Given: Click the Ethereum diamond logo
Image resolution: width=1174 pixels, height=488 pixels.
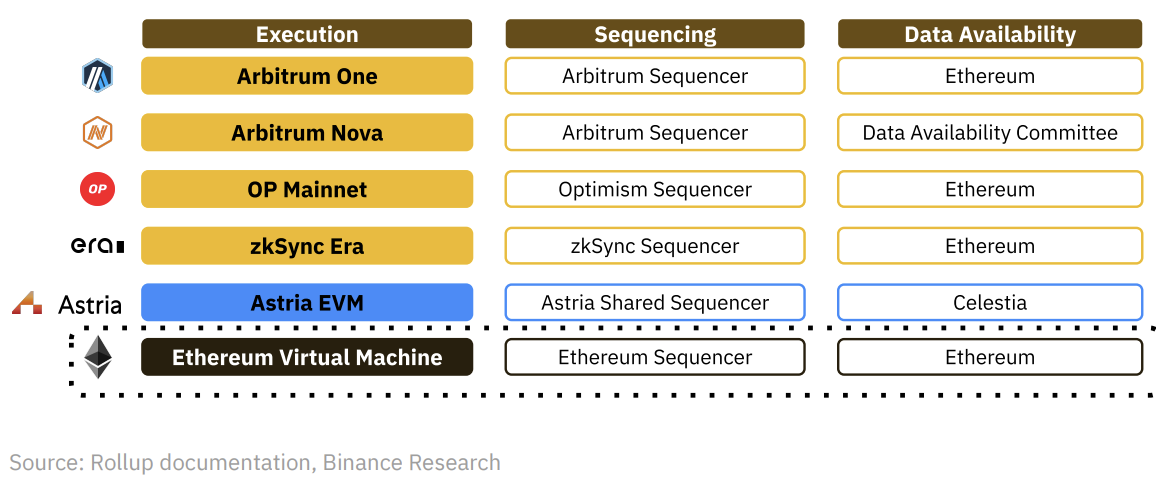Looking at the screenshot, I should coord(98,357).
